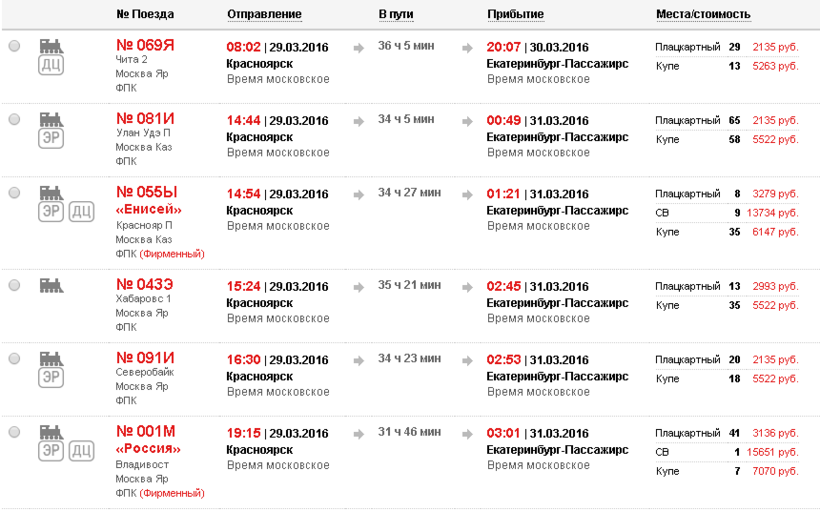Click the ЭР badge for train 091И

tap(51, 378)
